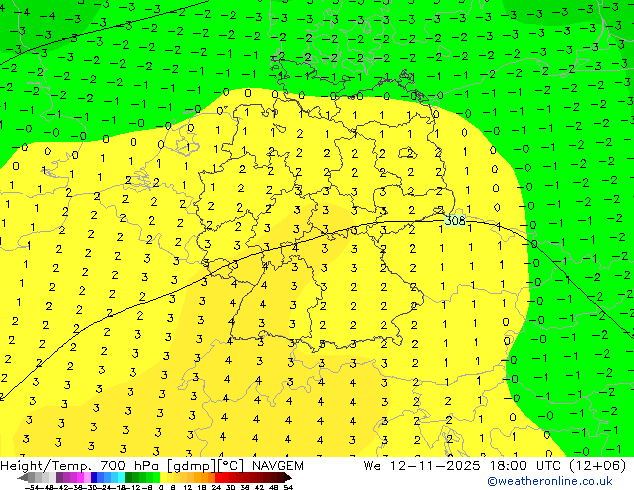Click the 308 height contour label
The image size is (634, 490).
[455, 220]
